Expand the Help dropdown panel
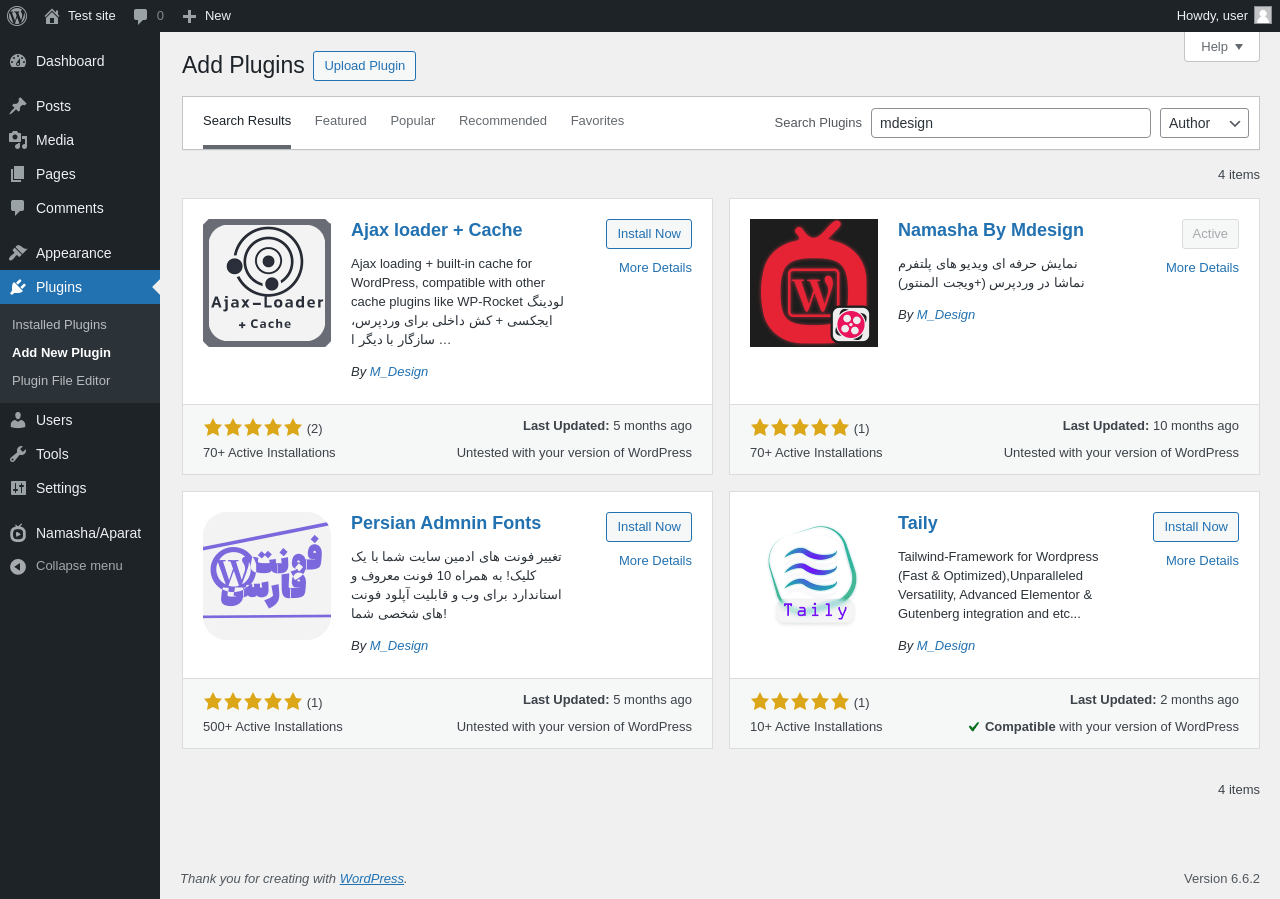This screenshot has height=899, width=1280. click(1222, 46)
